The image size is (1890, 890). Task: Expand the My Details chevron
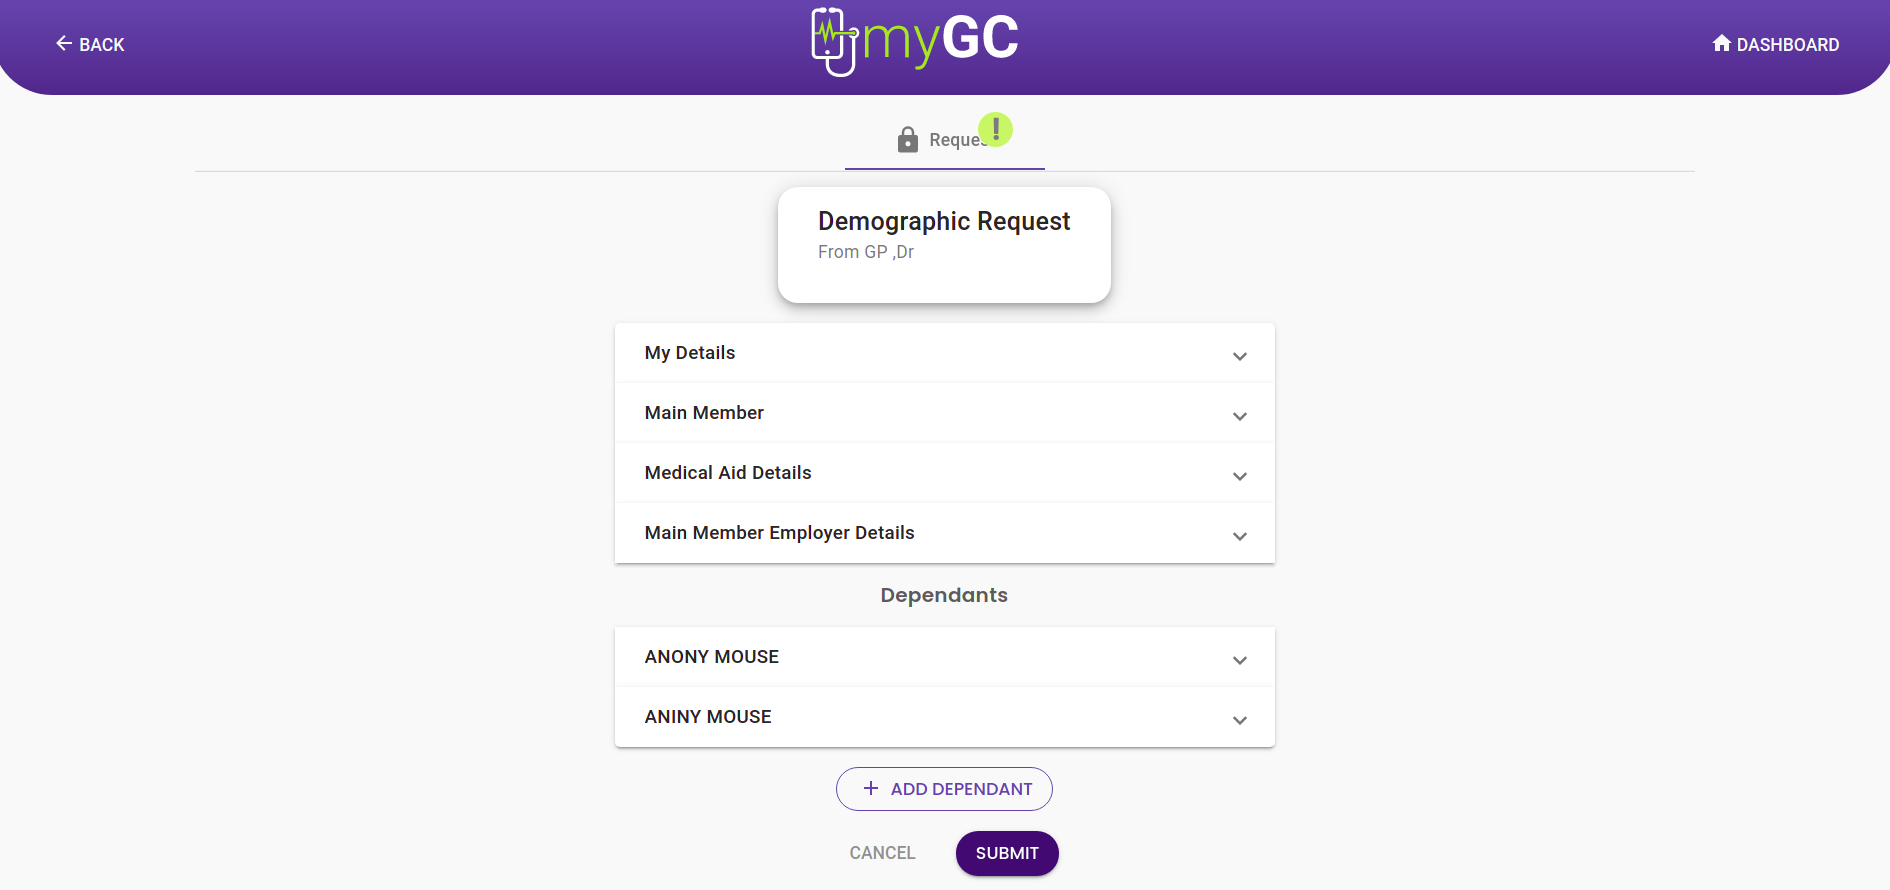1239,356
